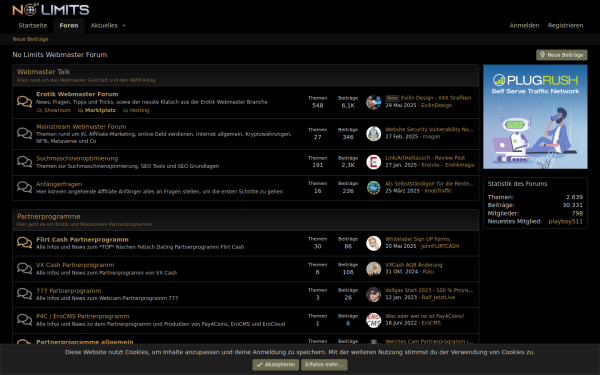Click Anmelden to log in

click(524, 26)
